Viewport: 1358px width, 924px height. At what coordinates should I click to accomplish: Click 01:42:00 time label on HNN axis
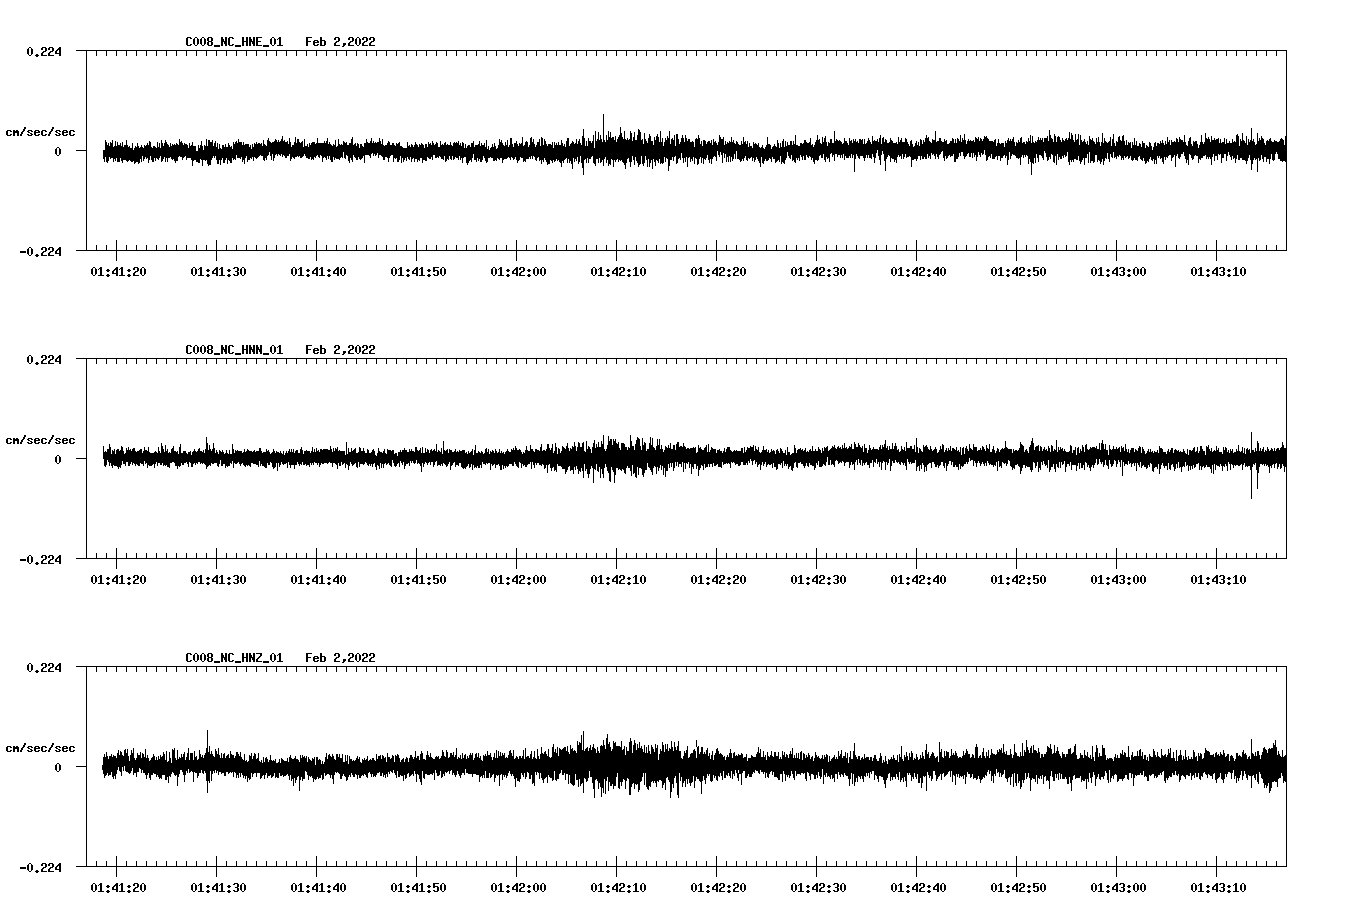tap(518, 580)
